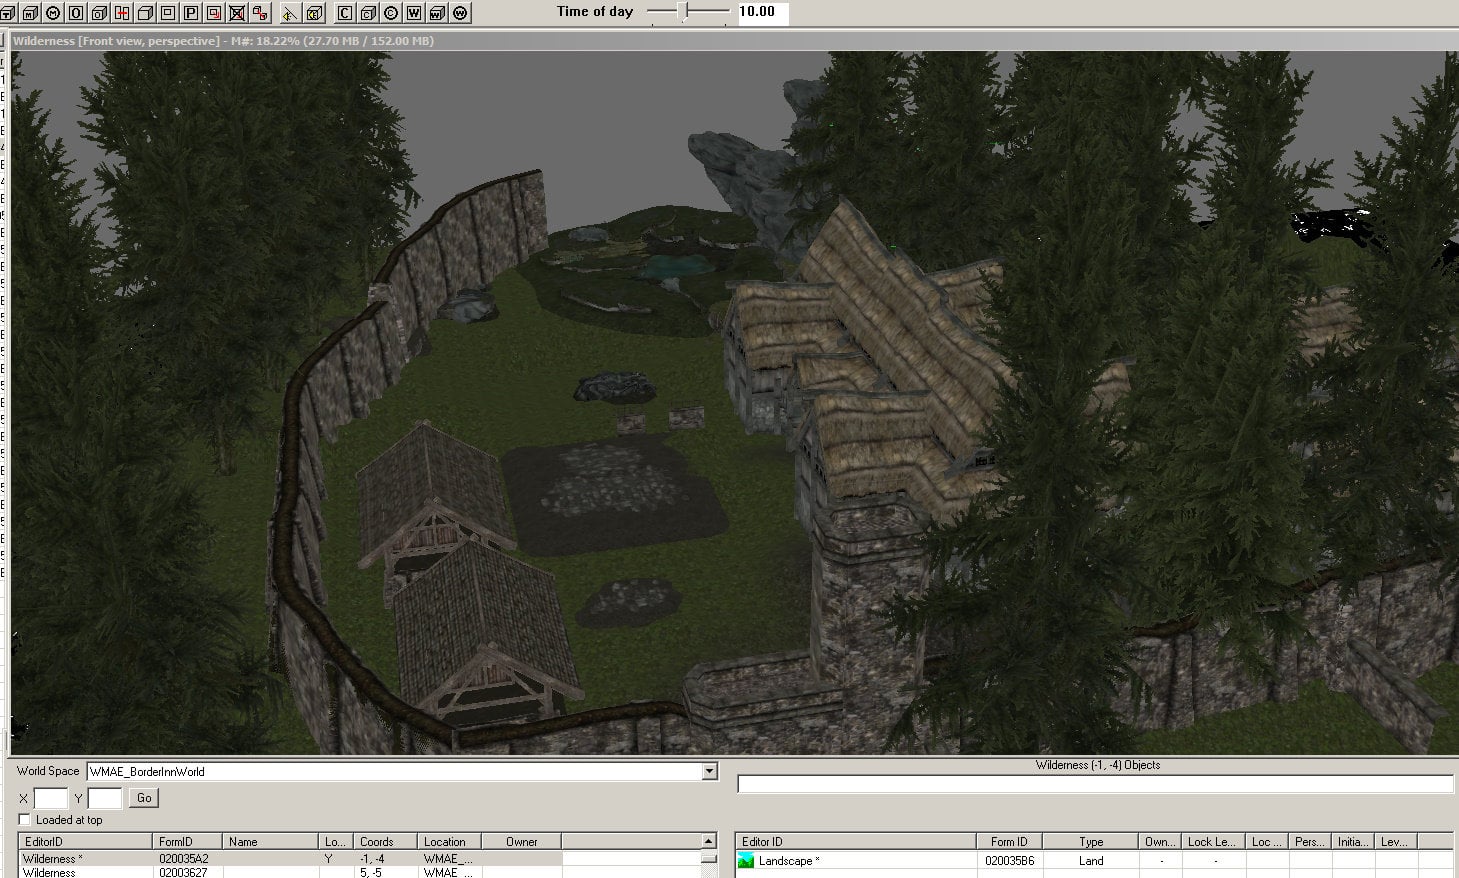The image size is (1459, 878).
Task: Click the circle icon with letter W
Action: pos(459,13)
